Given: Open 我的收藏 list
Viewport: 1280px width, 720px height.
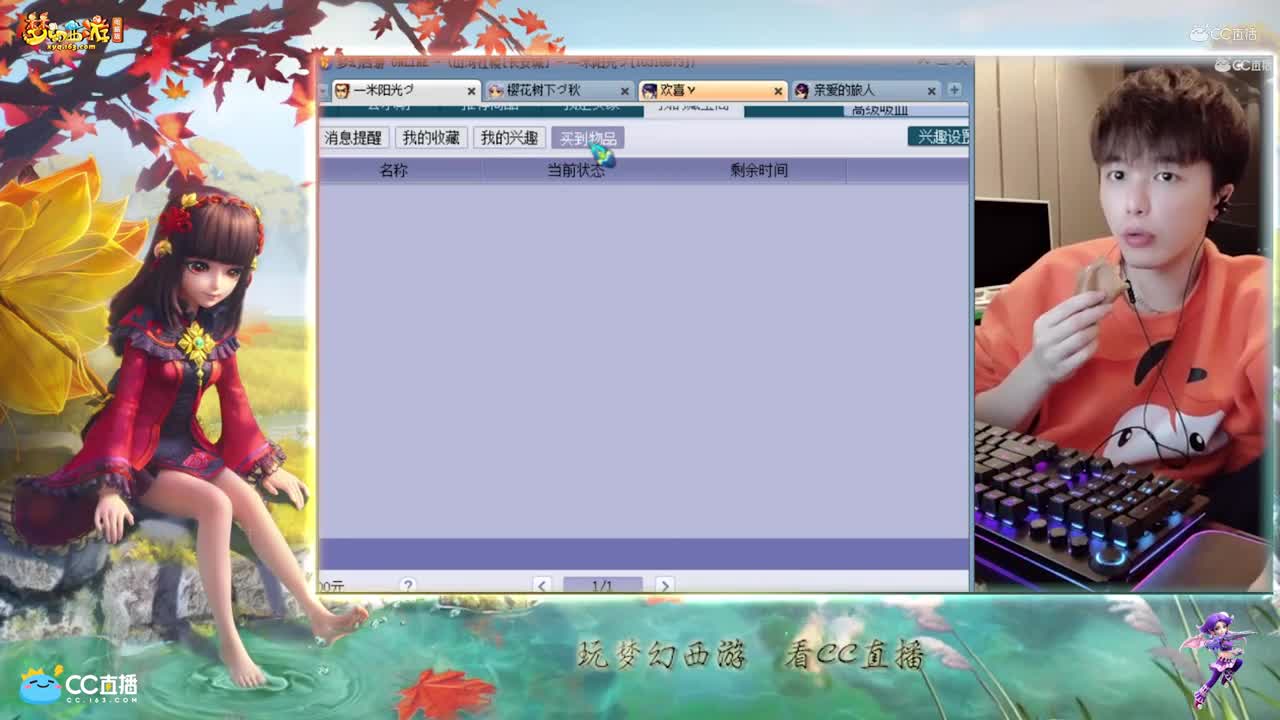Looking at the screenshot, I should pos(432,137).
